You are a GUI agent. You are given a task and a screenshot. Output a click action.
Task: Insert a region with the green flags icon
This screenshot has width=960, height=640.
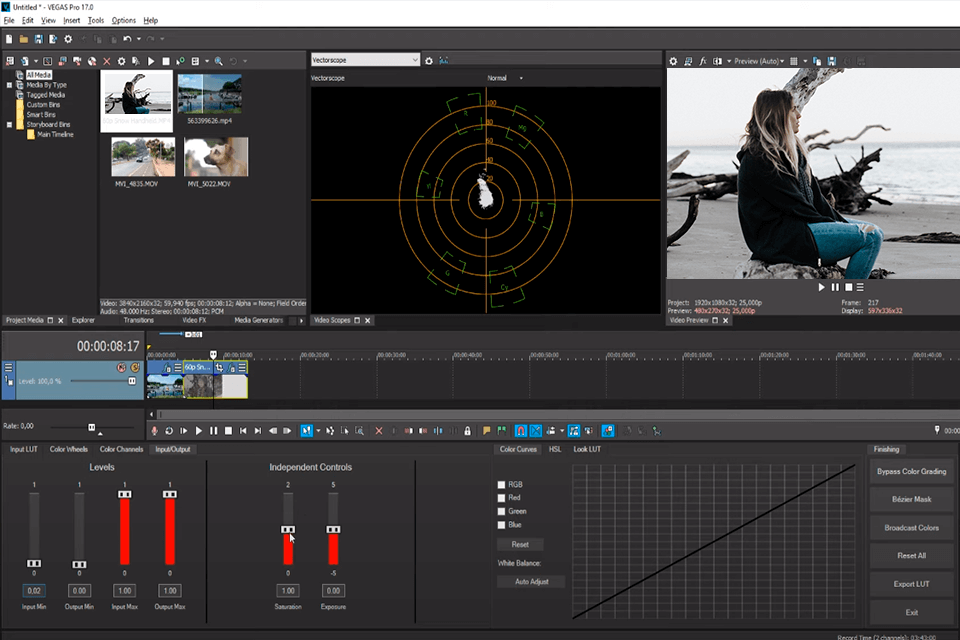point(501,431)
